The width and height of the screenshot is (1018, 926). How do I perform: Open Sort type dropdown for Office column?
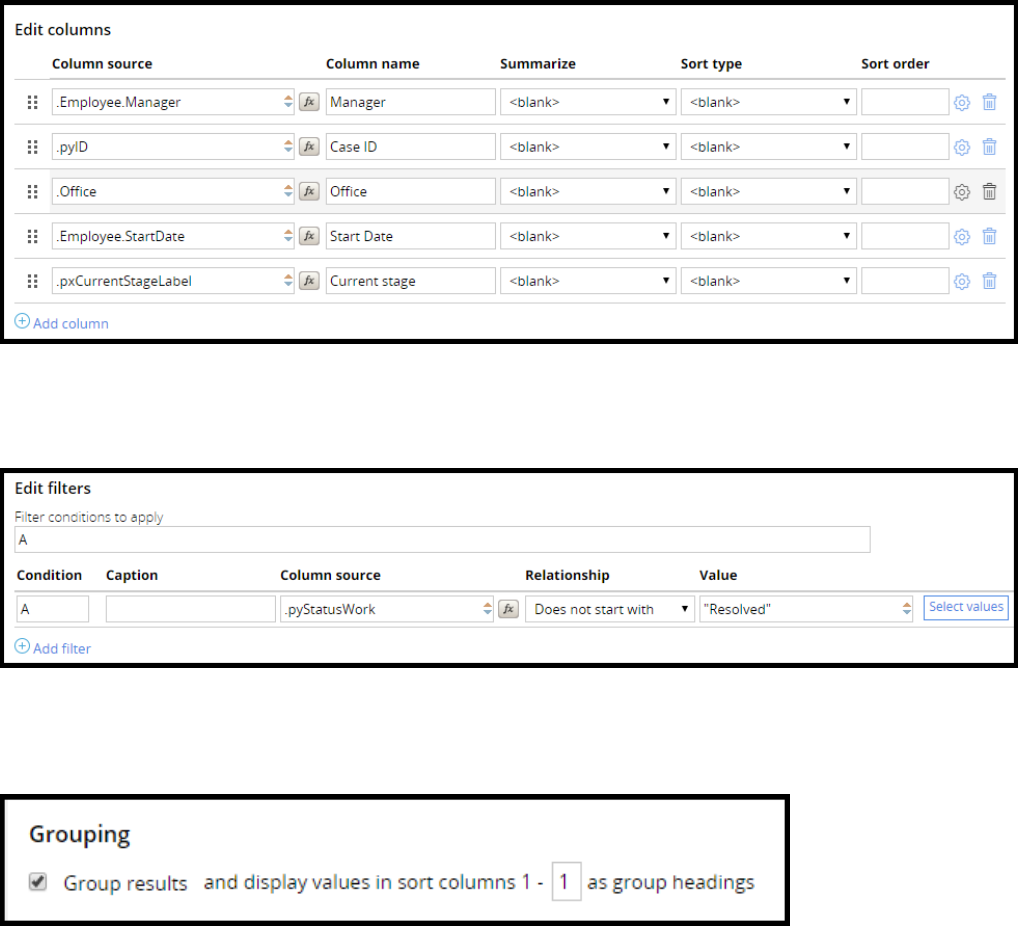pos(768,192)
